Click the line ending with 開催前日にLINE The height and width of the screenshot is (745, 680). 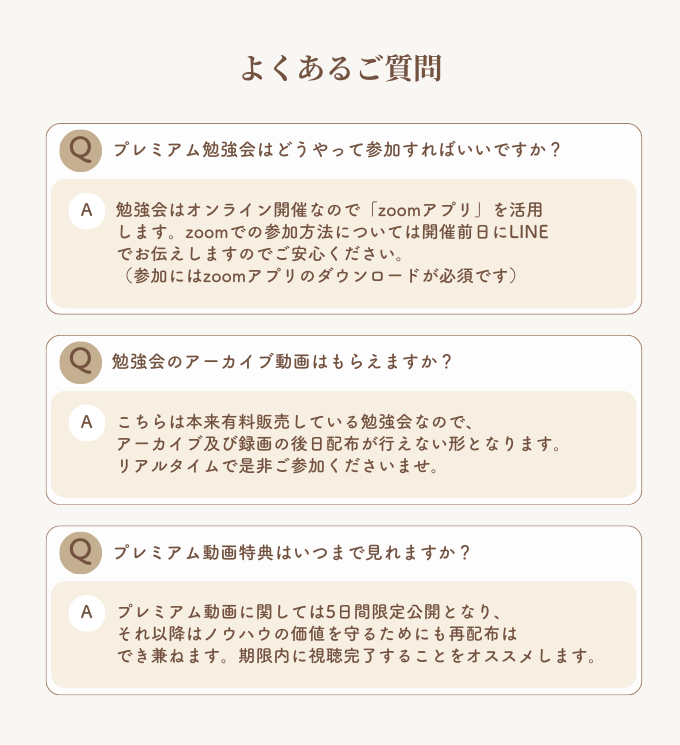click(332, 232)
